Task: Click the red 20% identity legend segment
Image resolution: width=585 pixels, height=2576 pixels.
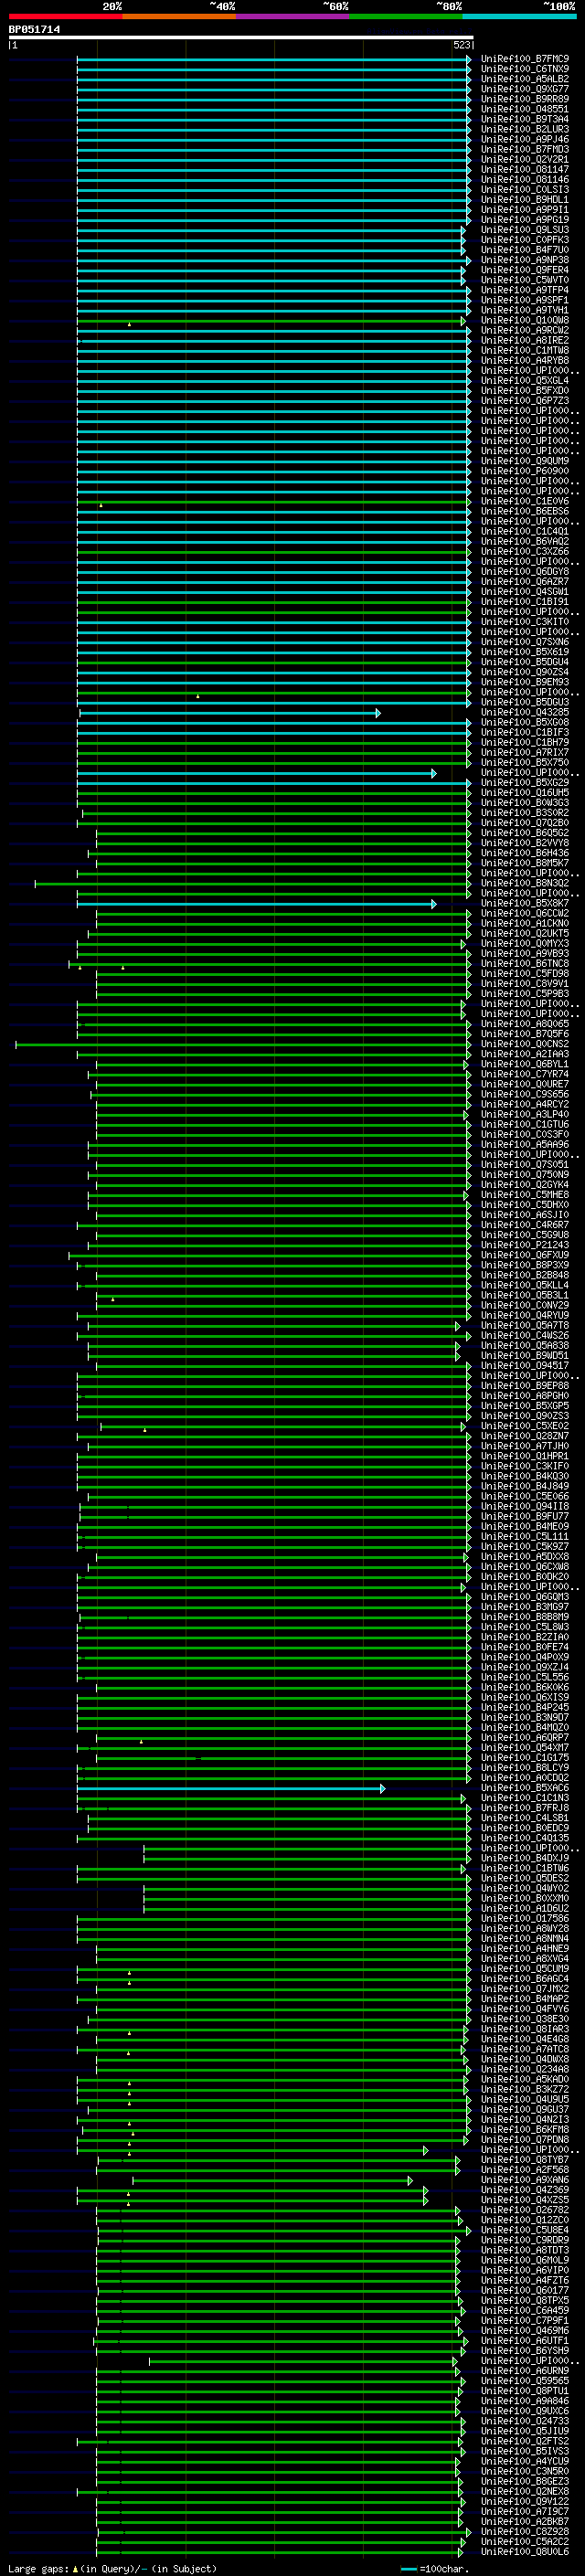Action: (x=65, y=16)
